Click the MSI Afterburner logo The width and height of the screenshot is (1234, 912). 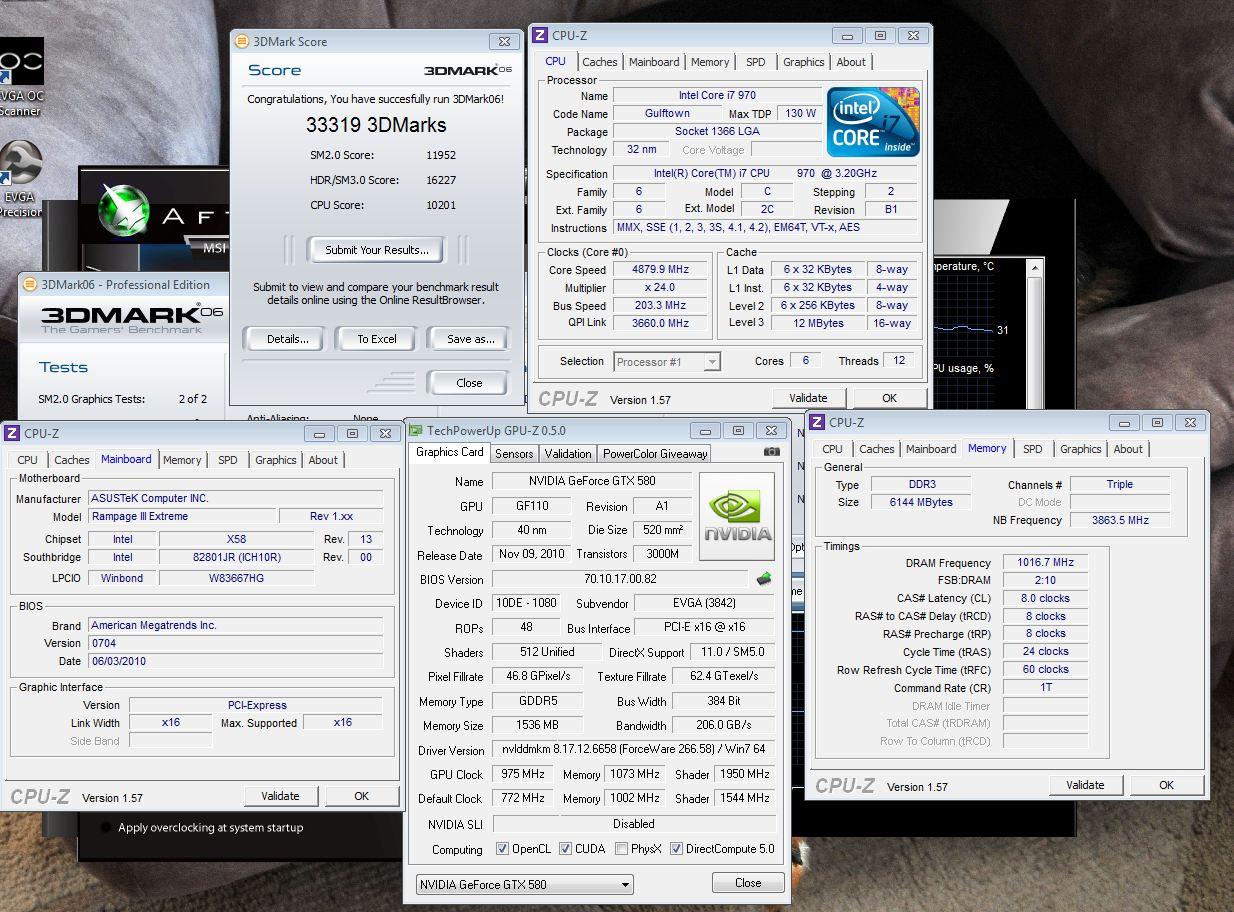(x=122, y=208)
